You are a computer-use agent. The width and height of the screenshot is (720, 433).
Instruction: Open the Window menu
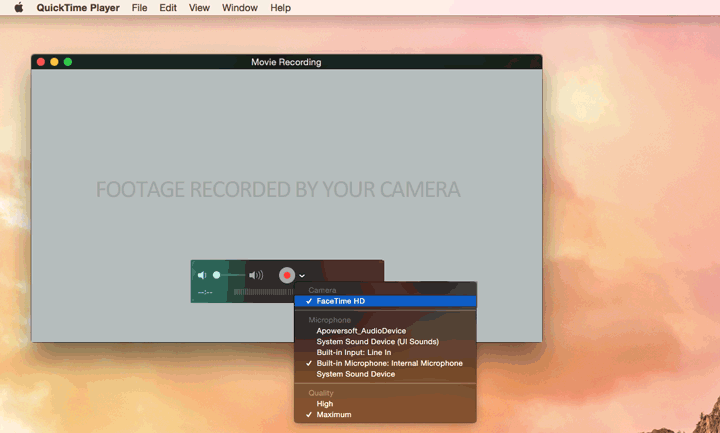[239, 8]
